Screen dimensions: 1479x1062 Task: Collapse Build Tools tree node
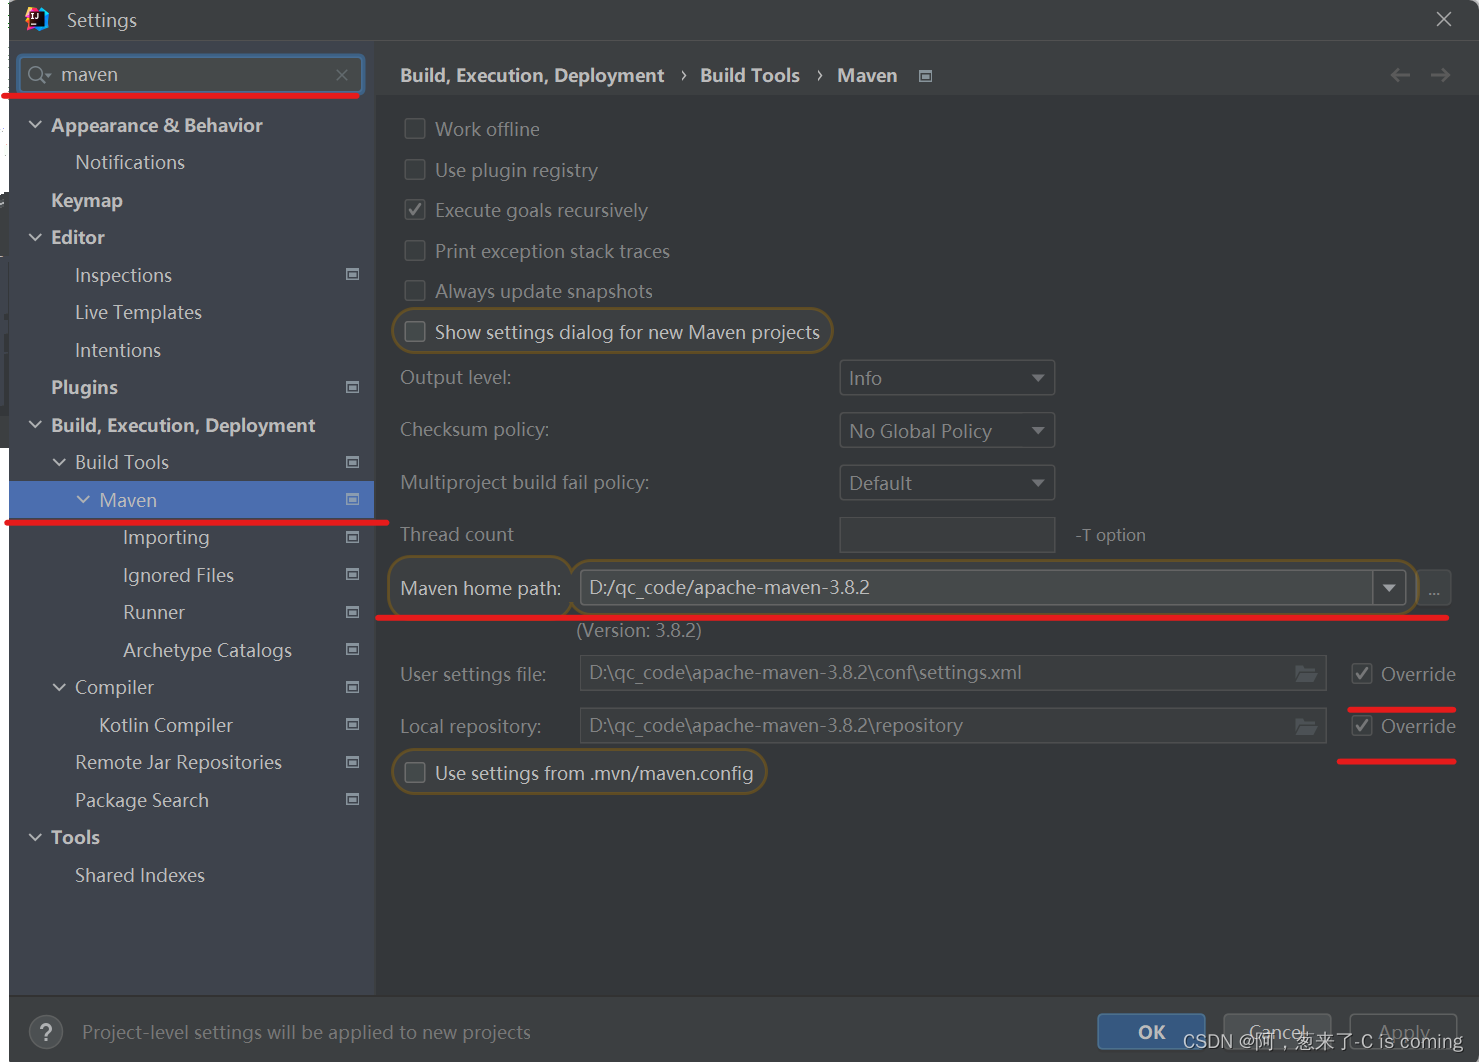(x=59, y=462)
